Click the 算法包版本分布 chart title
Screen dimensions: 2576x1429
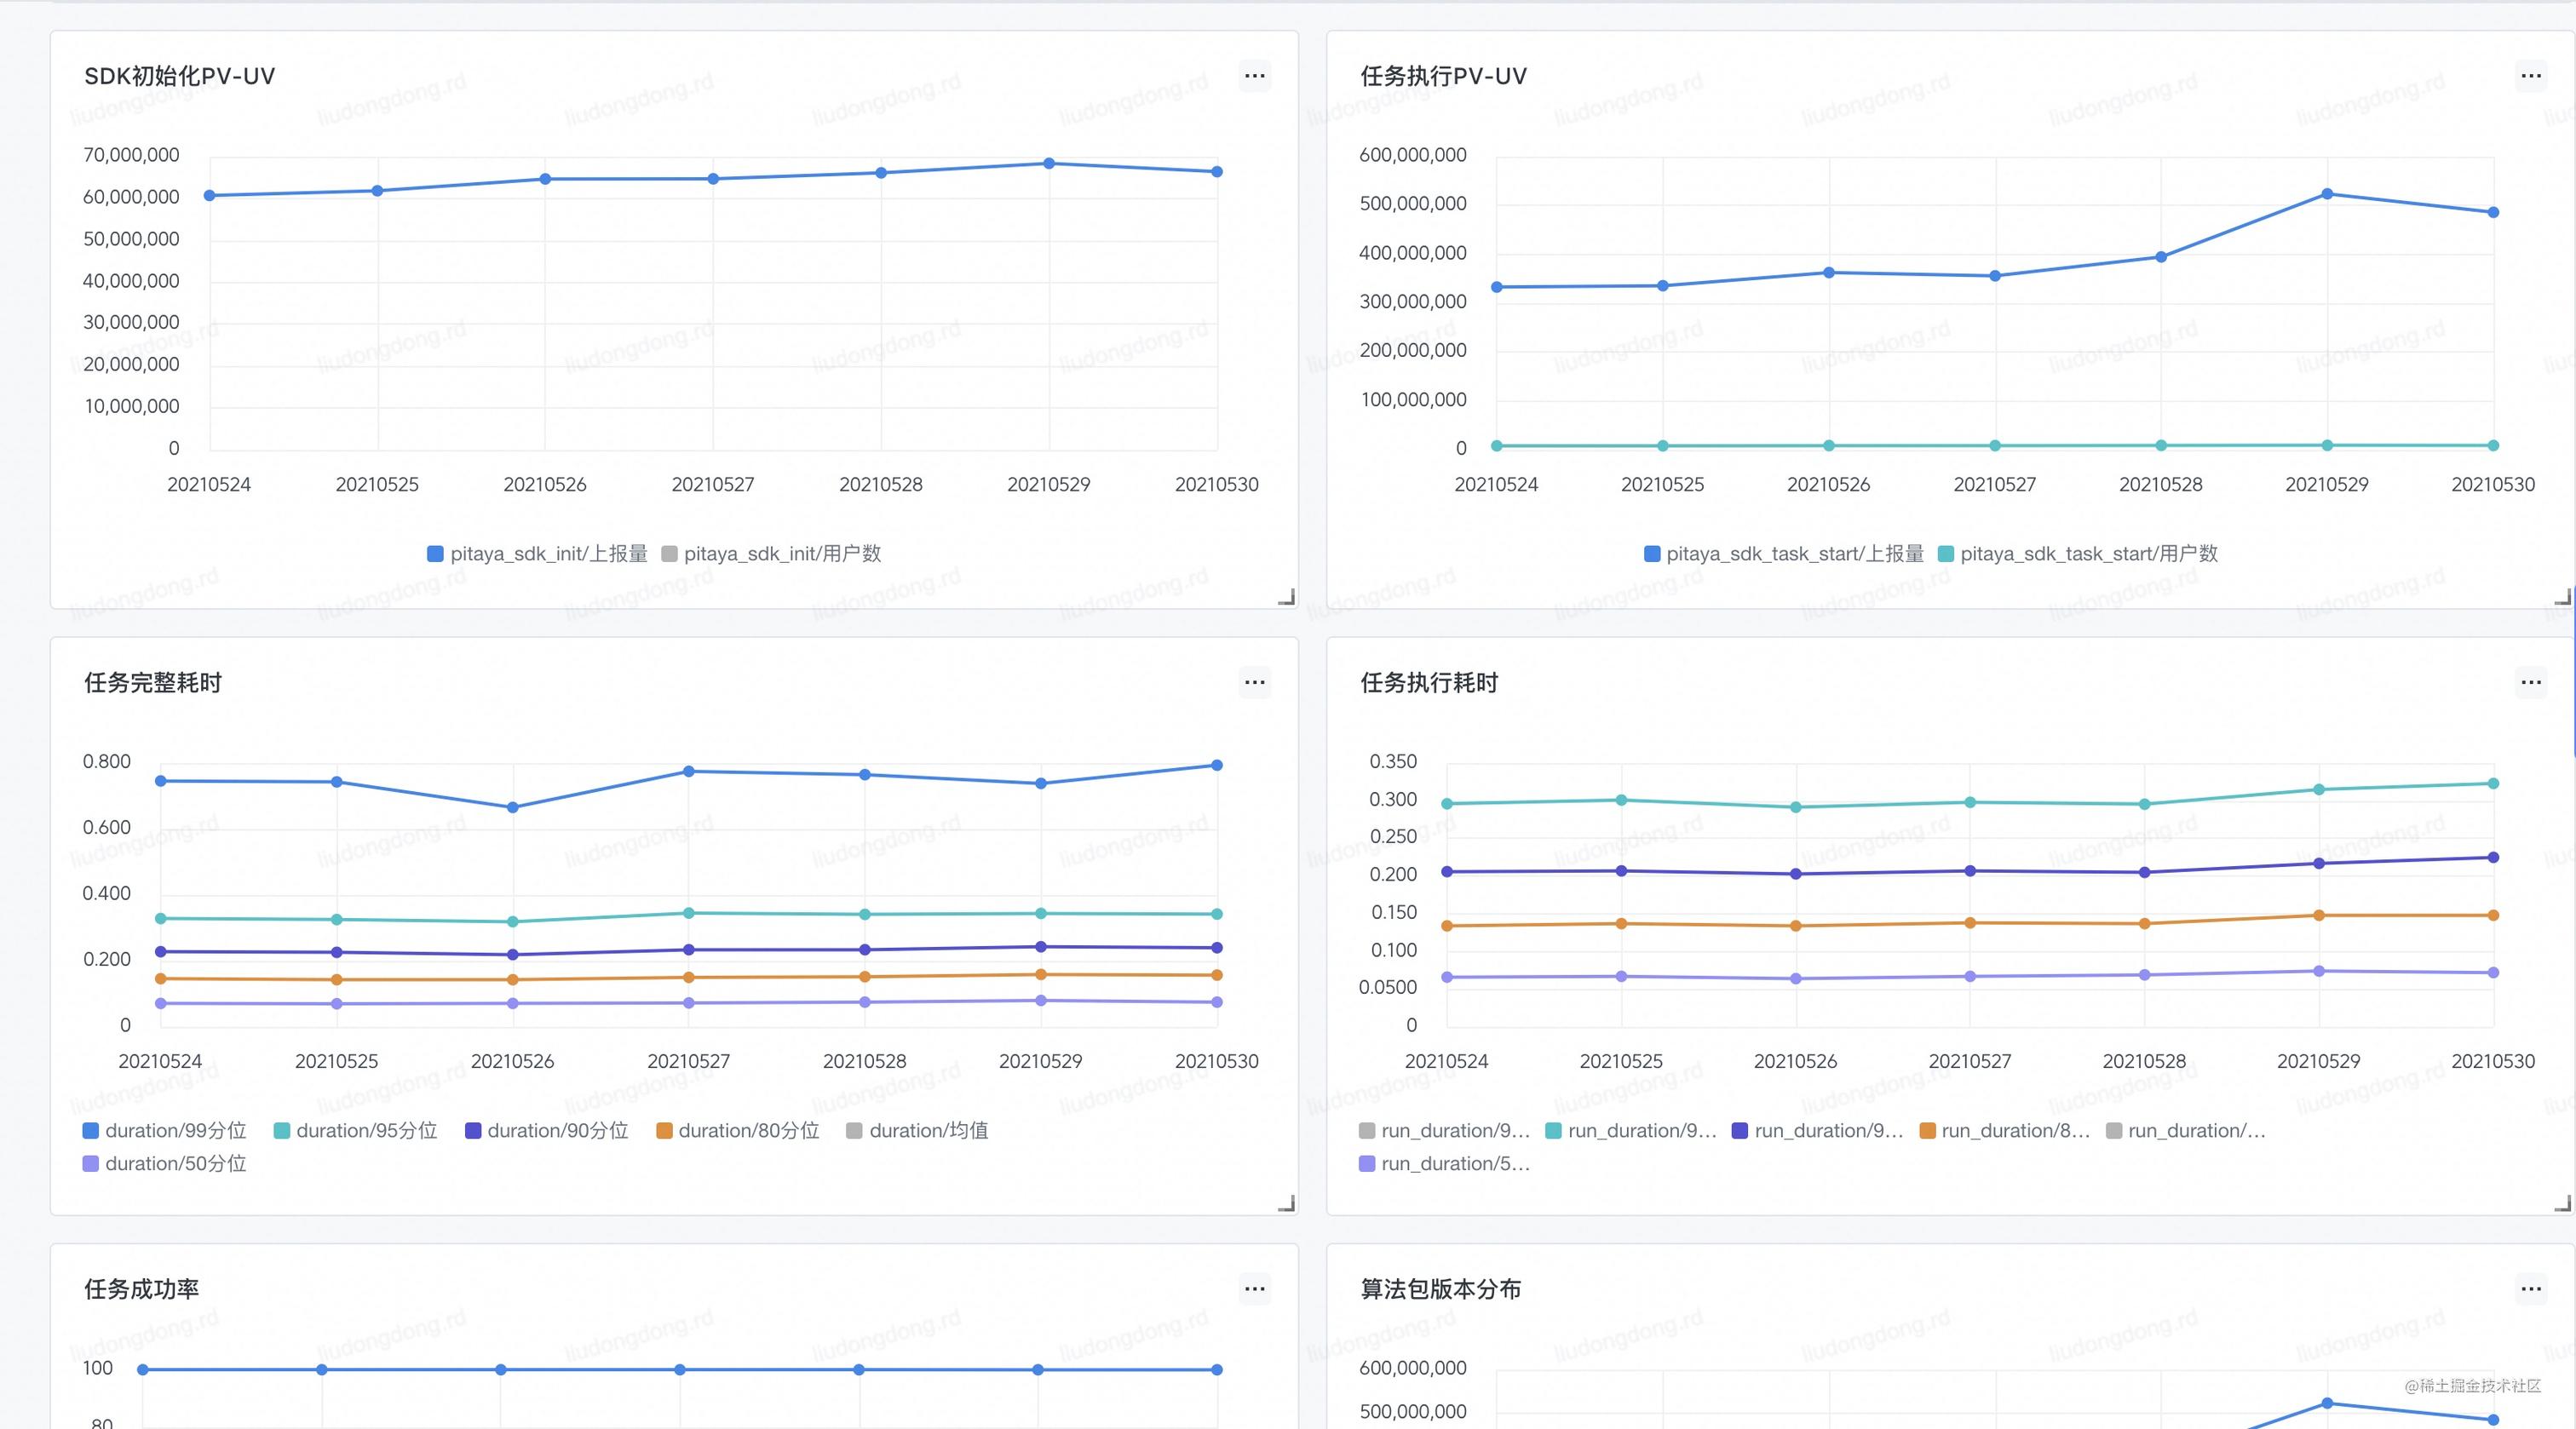1441,1289
